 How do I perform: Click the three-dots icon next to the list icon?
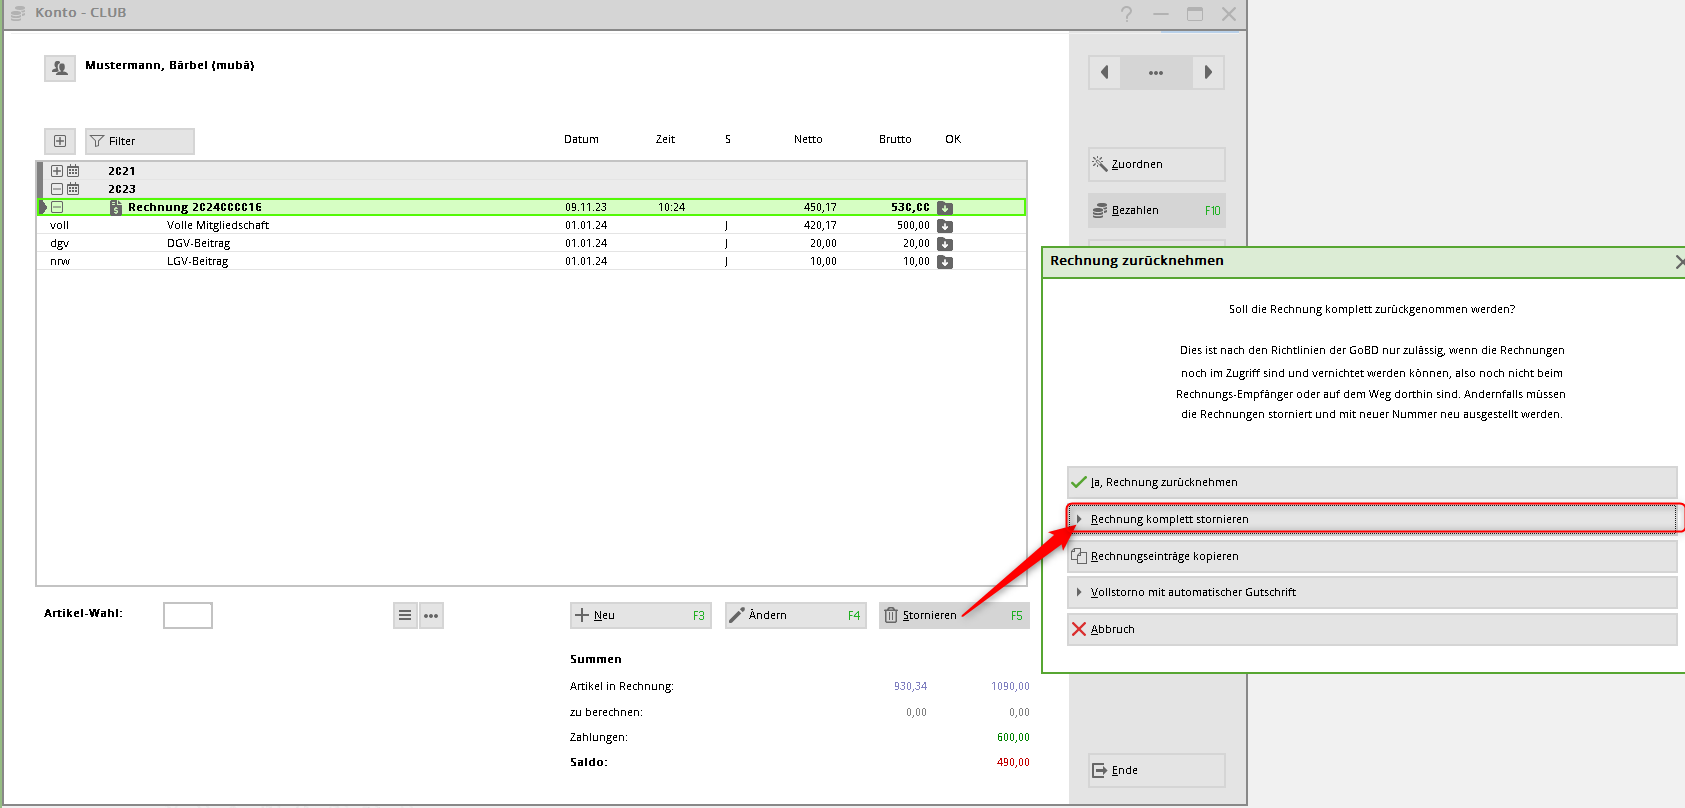431,615
